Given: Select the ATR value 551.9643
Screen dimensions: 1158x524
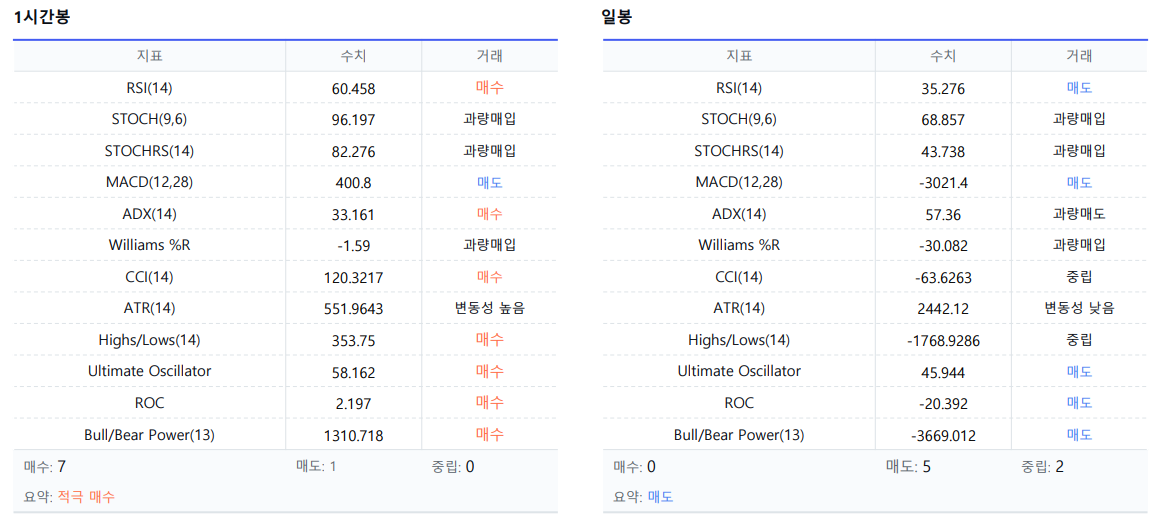Looking at the screenshot, I should pos(354,310).
